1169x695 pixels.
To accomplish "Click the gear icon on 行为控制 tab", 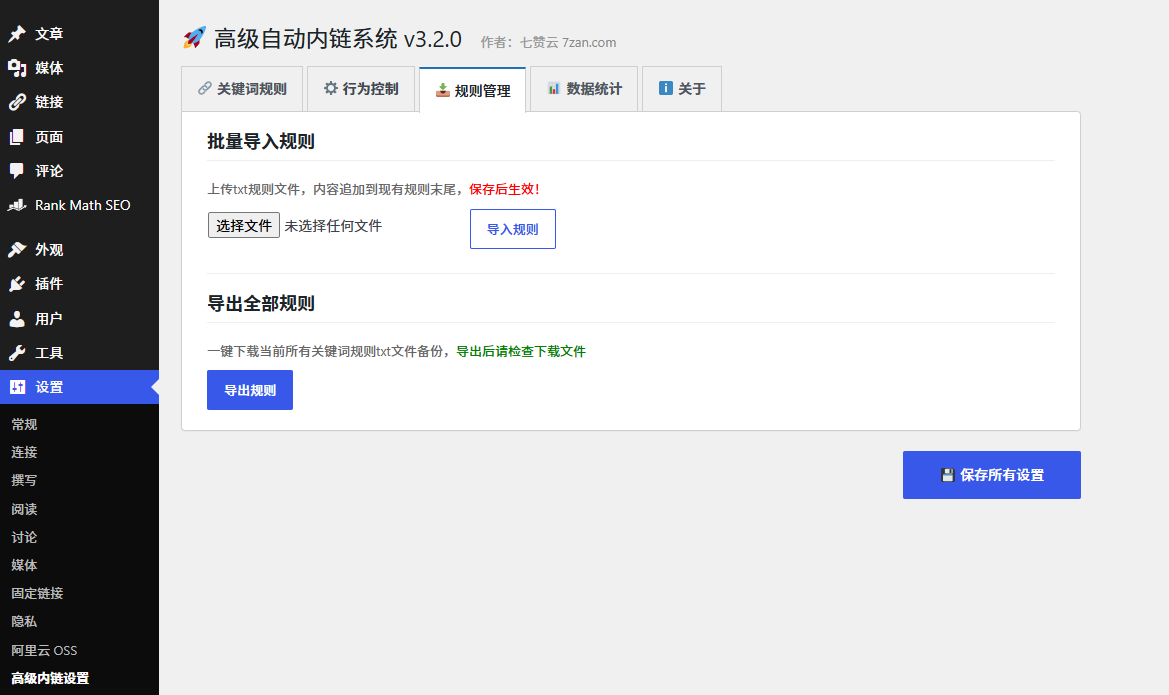I will click(x=330, y=88).
